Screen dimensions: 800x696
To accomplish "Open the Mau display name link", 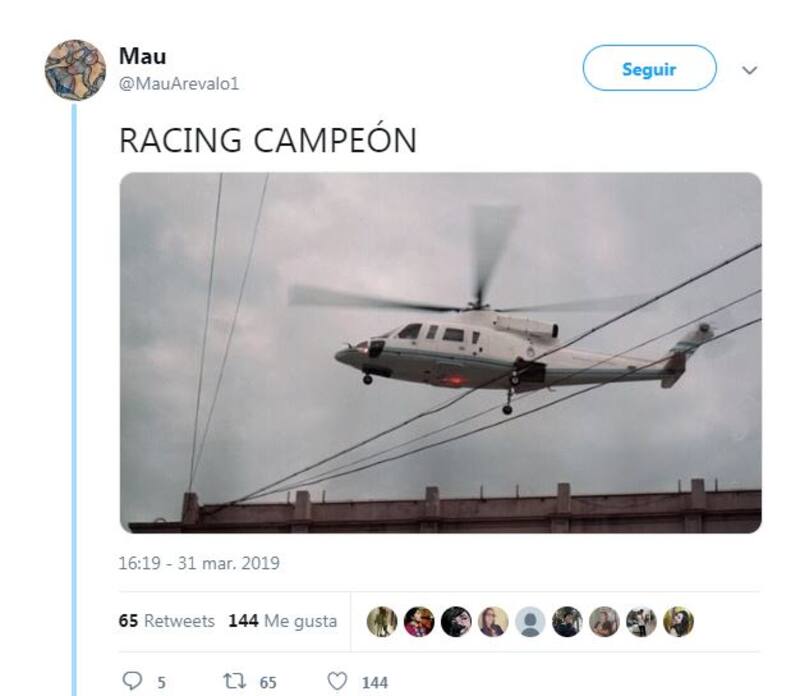I will point(142,56).
